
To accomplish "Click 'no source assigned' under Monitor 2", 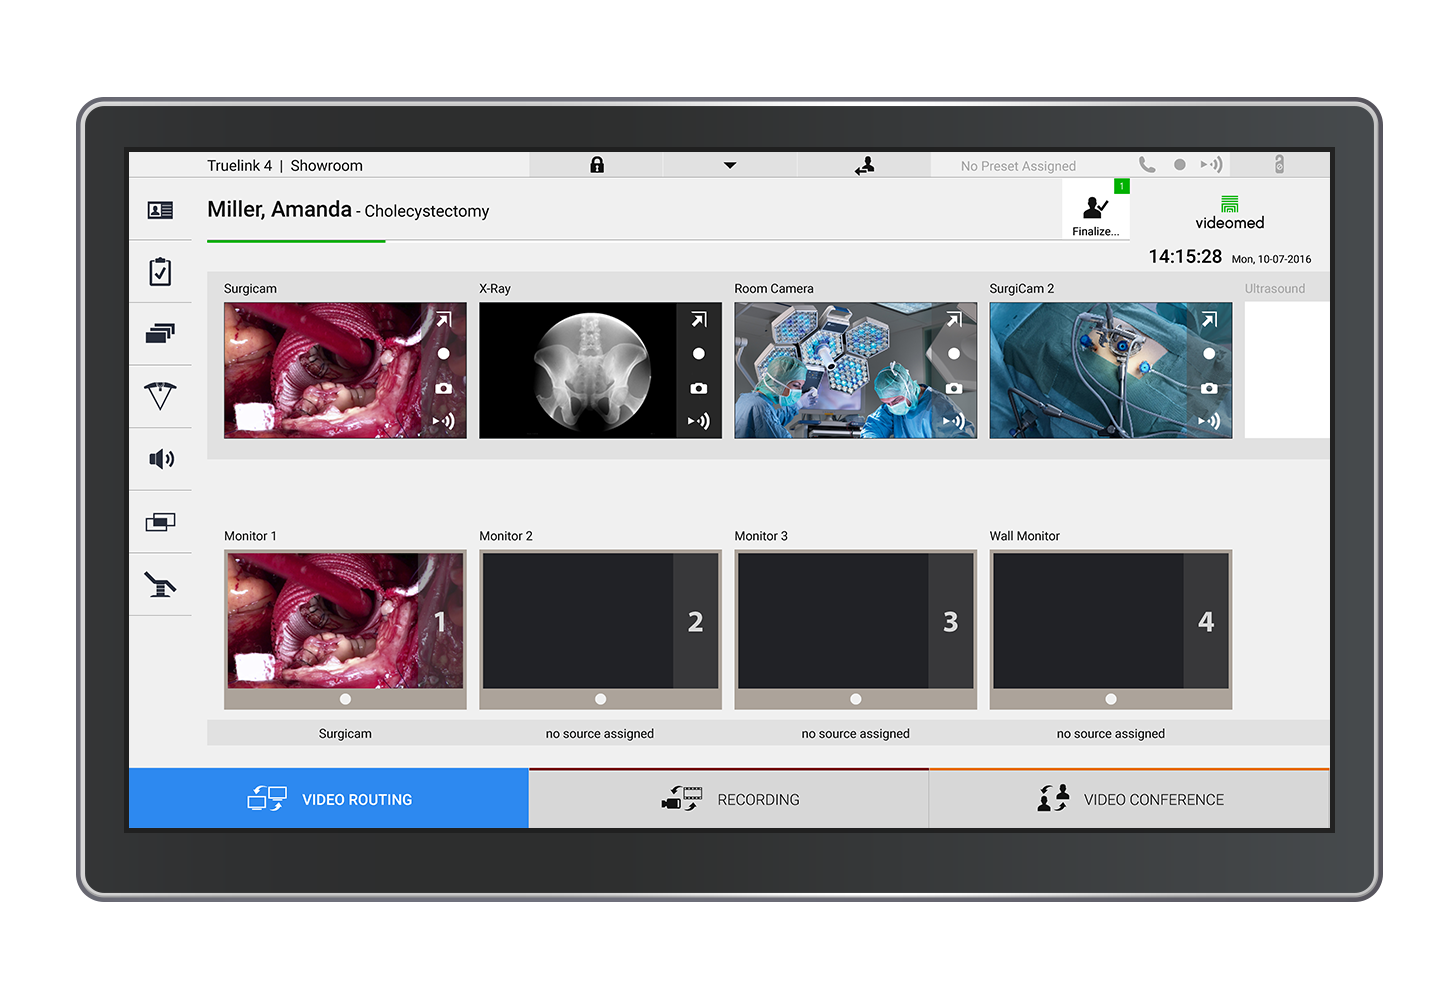I will 600,734.
